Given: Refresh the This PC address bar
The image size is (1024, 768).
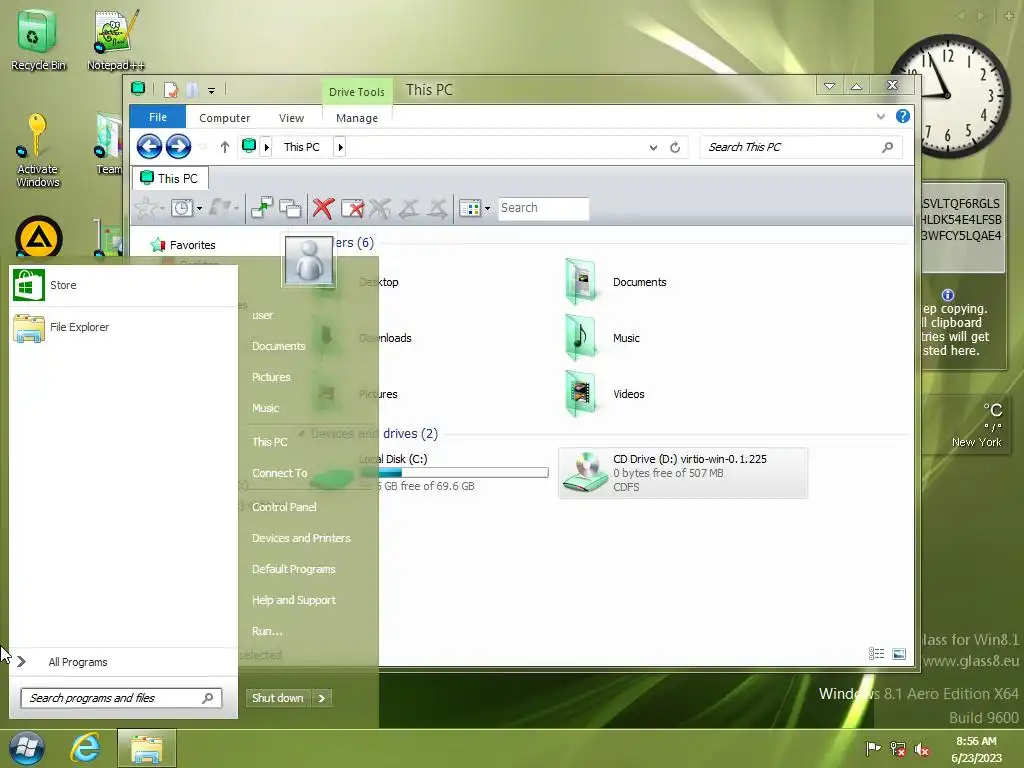Looking at the screenshot, I should click(675, 148).
